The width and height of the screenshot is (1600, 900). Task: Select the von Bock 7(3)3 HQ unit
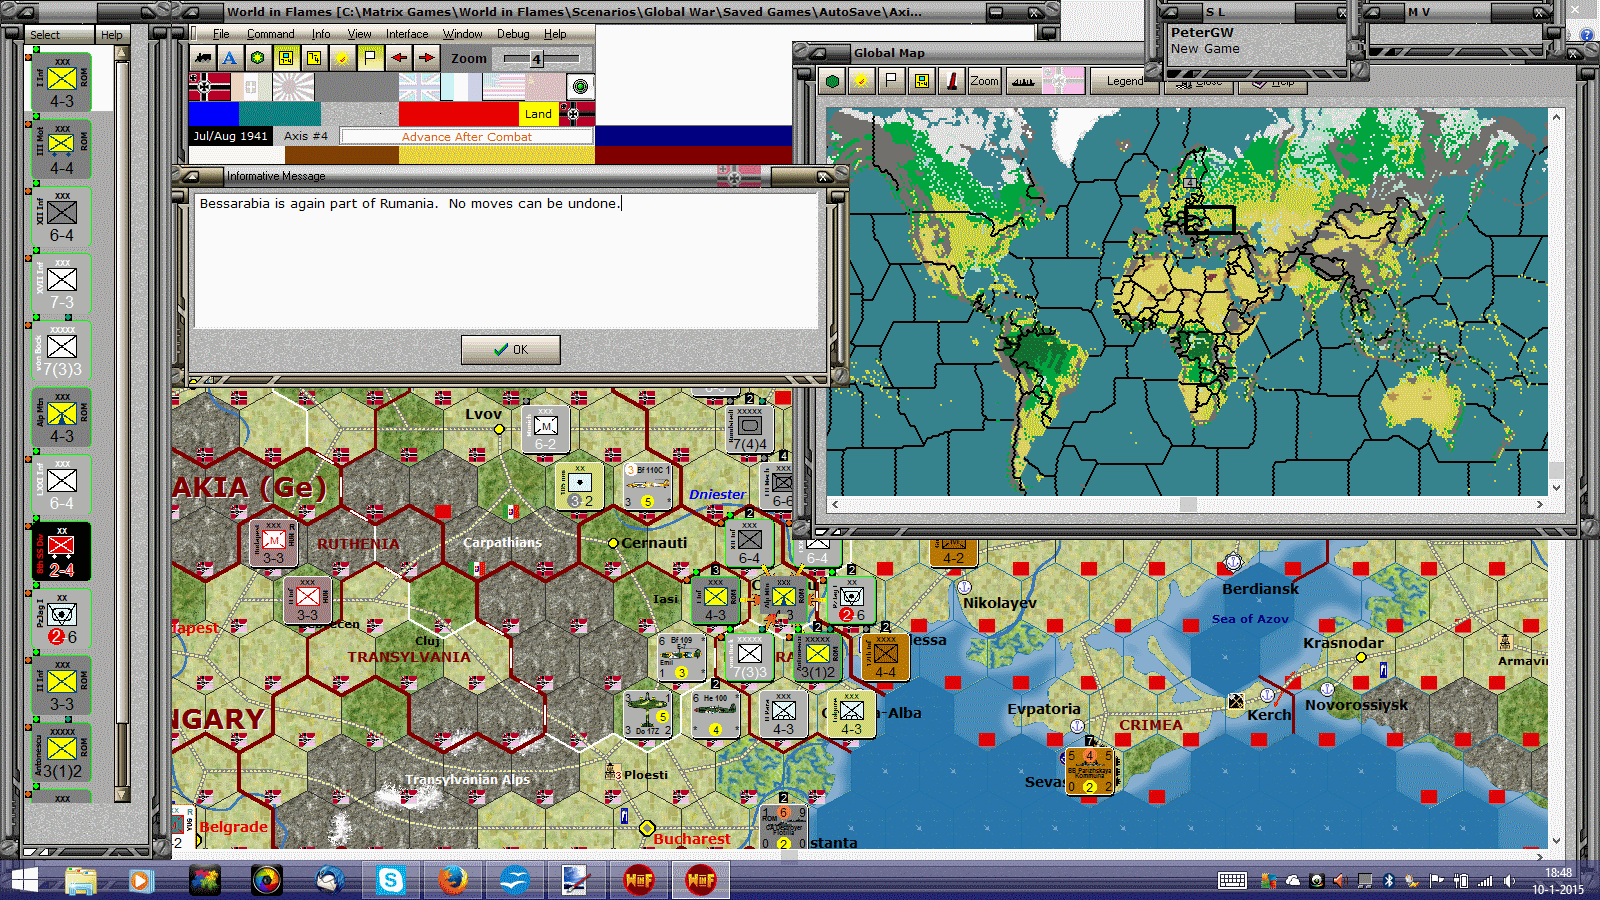click(x=62, y=350)
